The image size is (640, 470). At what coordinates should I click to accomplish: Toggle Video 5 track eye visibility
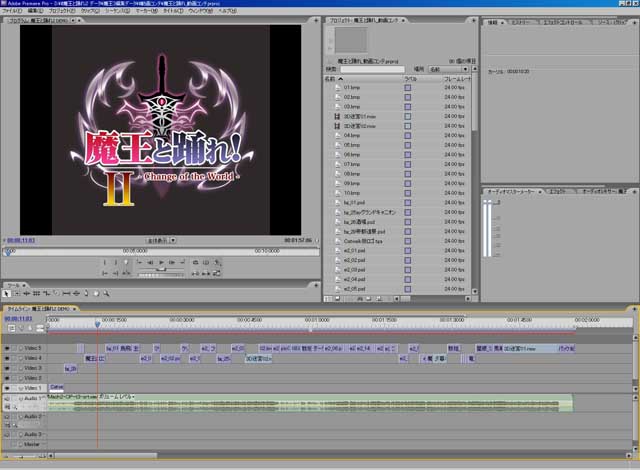[x=7, y=348]
